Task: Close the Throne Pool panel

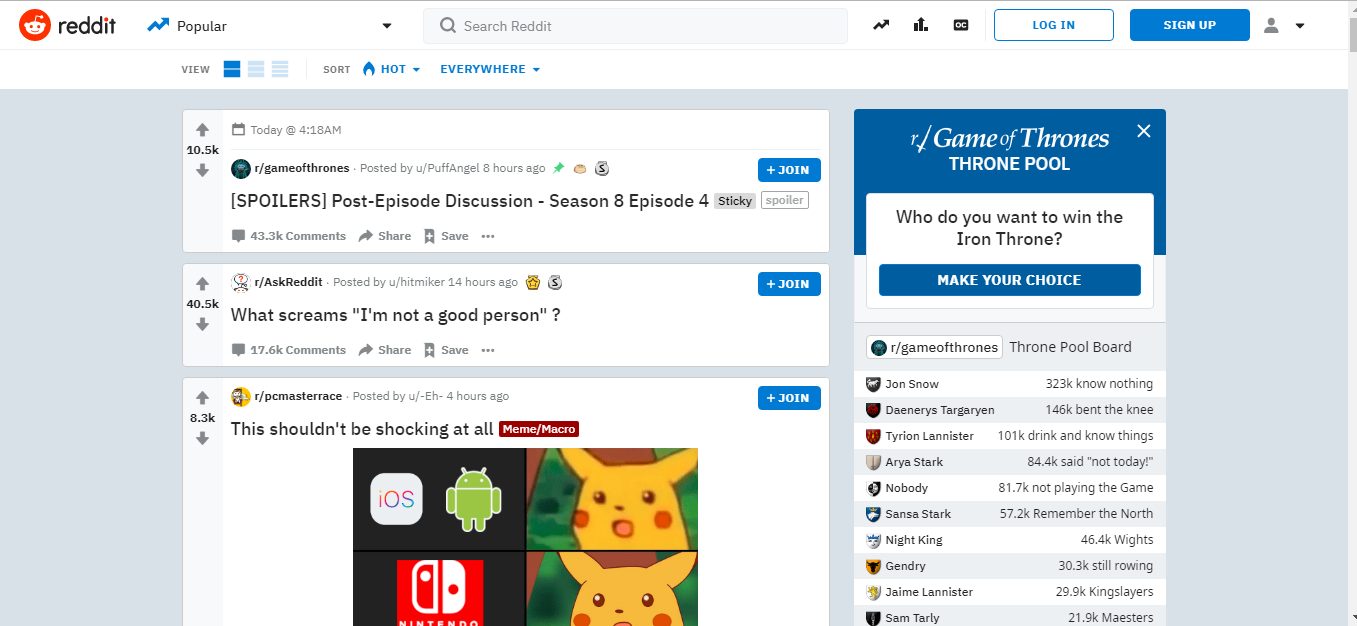Action: [x=1144, y=131]
